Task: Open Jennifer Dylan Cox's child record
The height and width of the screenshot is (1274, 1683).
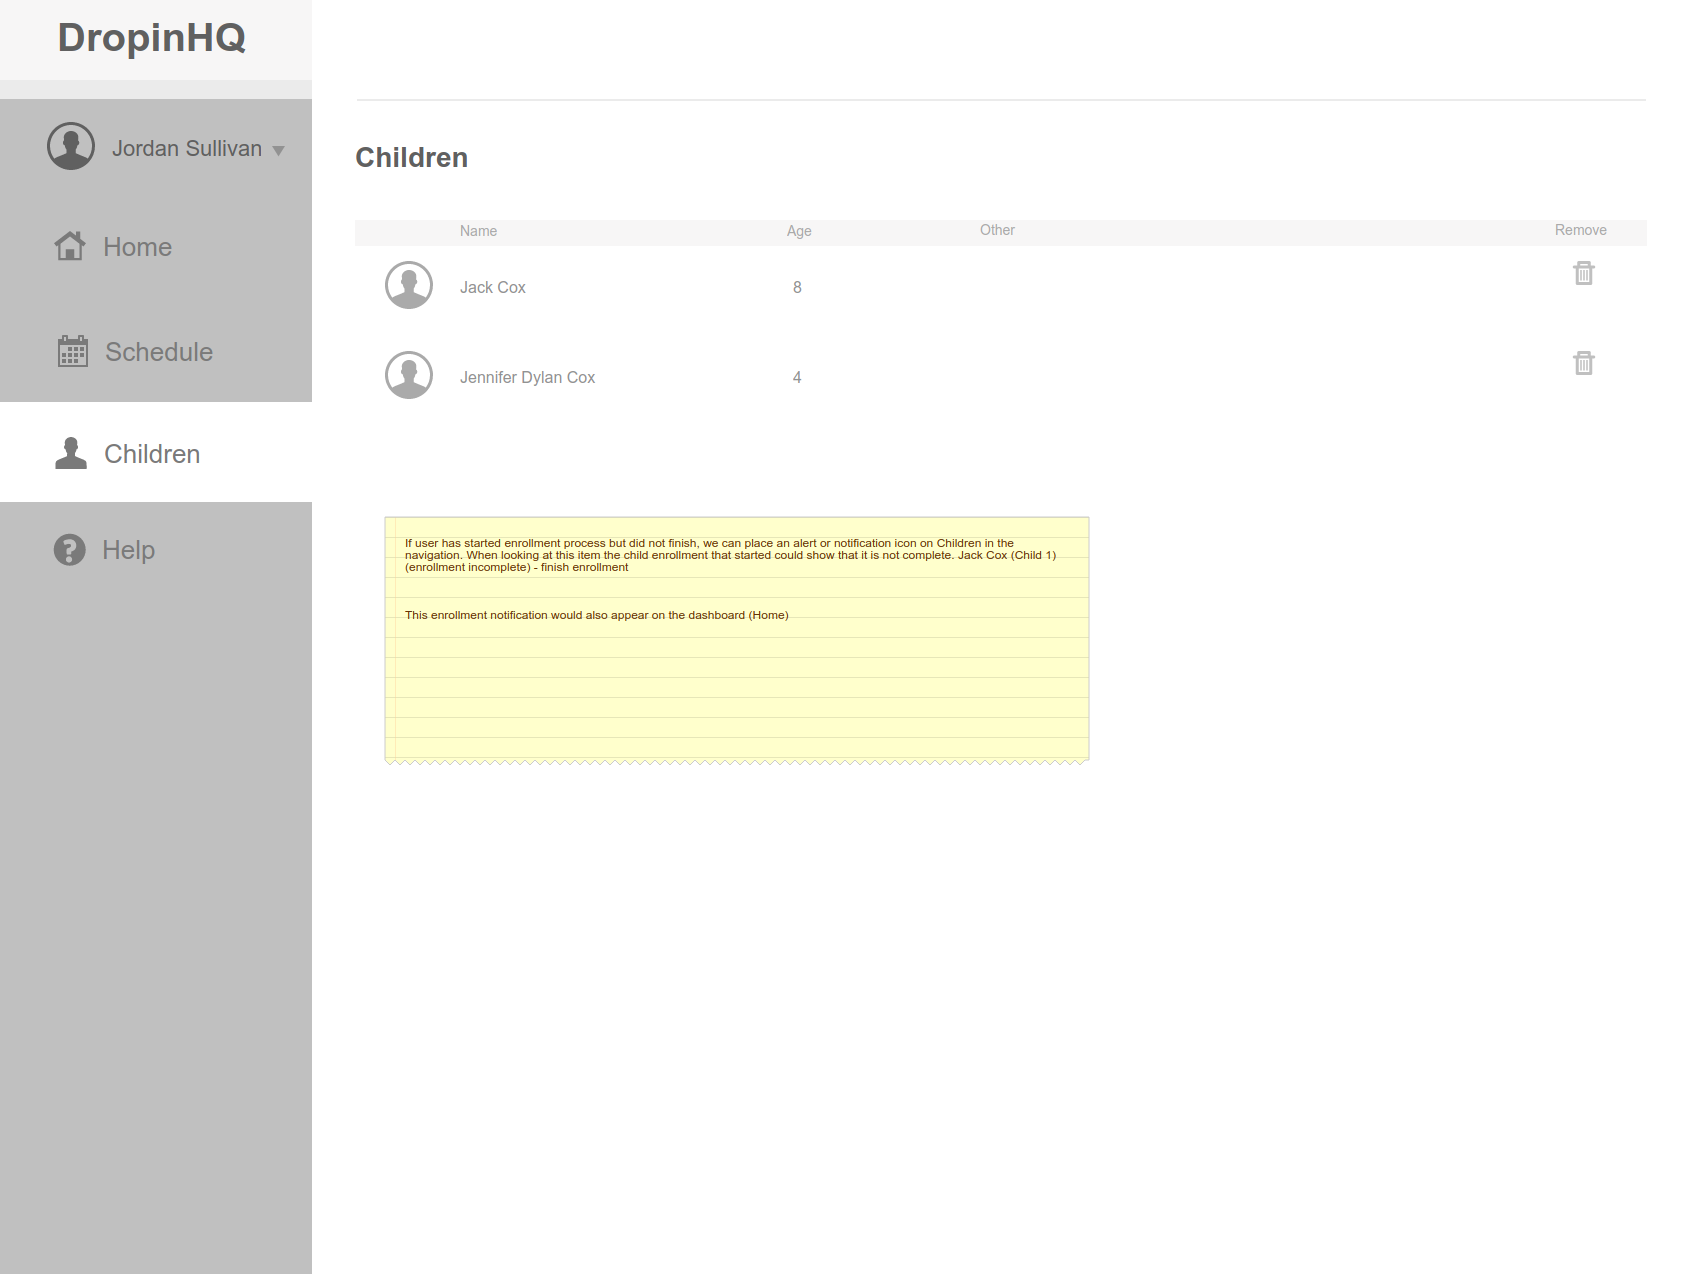Action: [x=527, y=377]
